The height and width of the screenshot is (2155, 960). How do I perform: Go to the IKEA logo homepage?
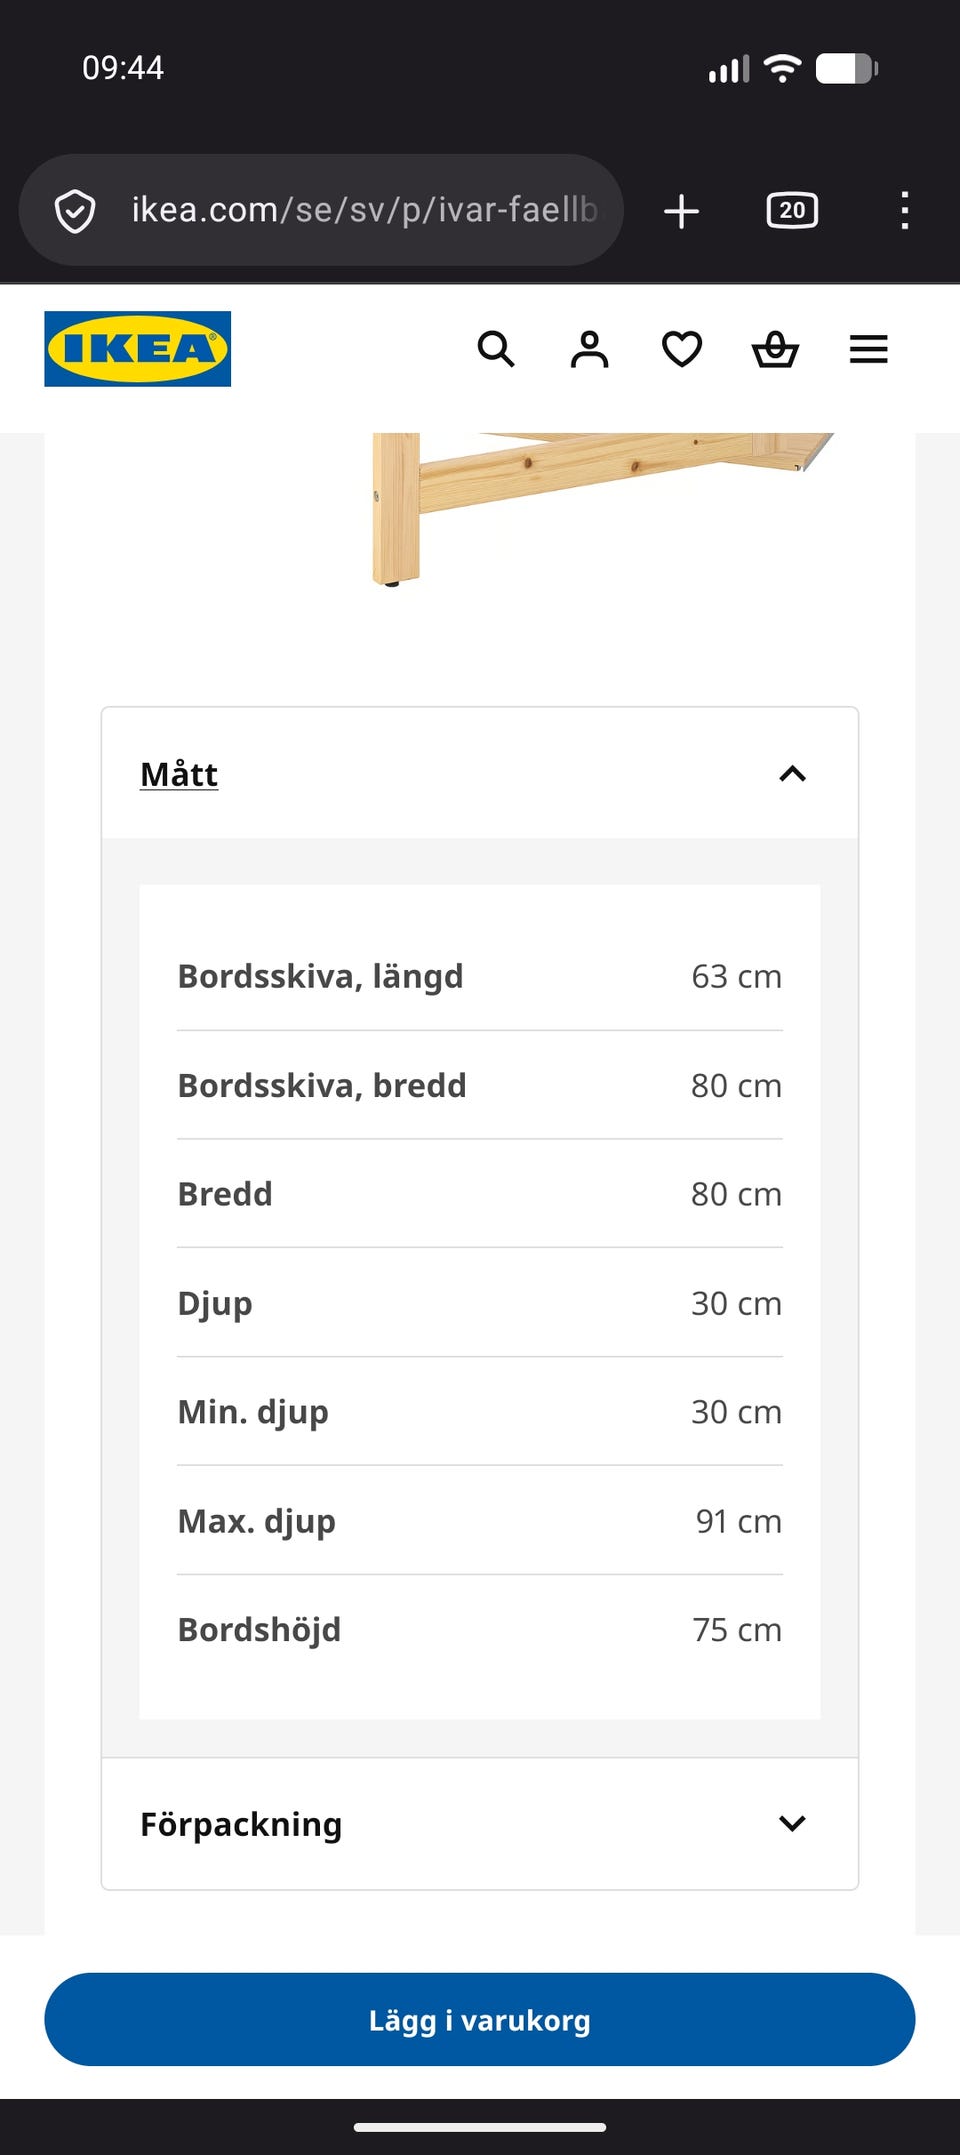tap(137, 349)
